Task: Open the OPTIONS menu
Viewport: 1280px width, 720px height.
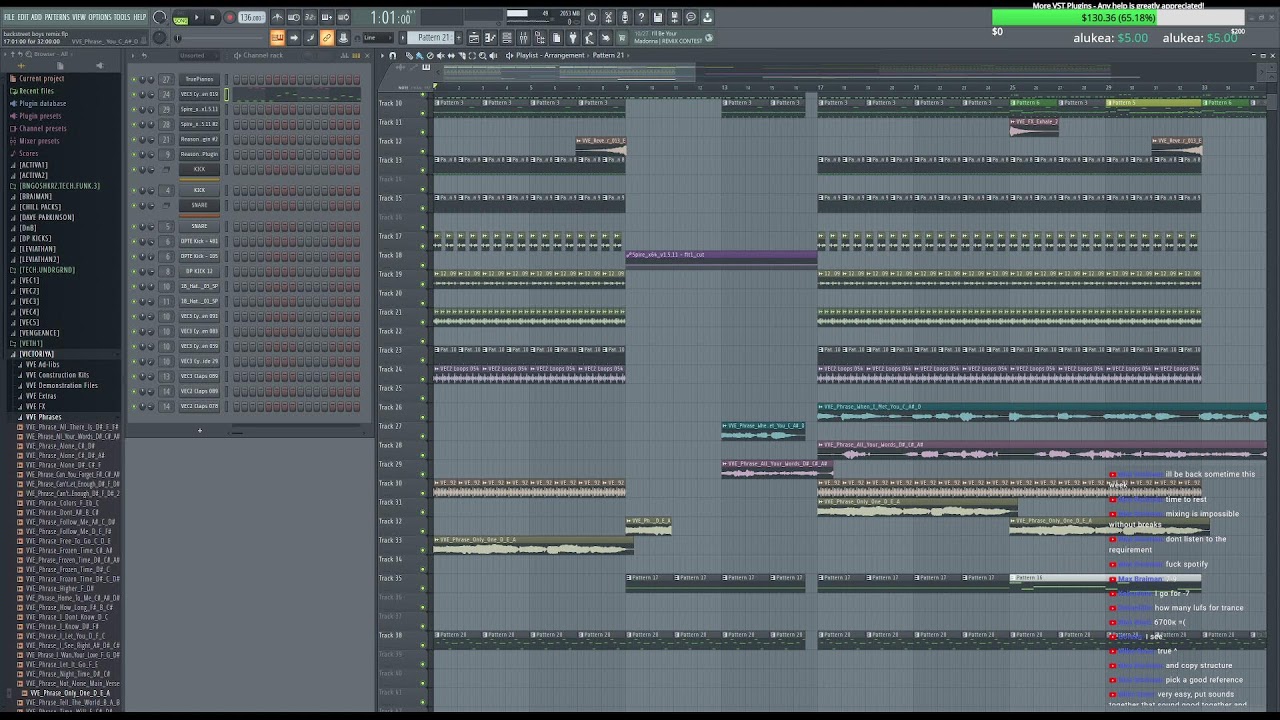Action: click(100, 17)
